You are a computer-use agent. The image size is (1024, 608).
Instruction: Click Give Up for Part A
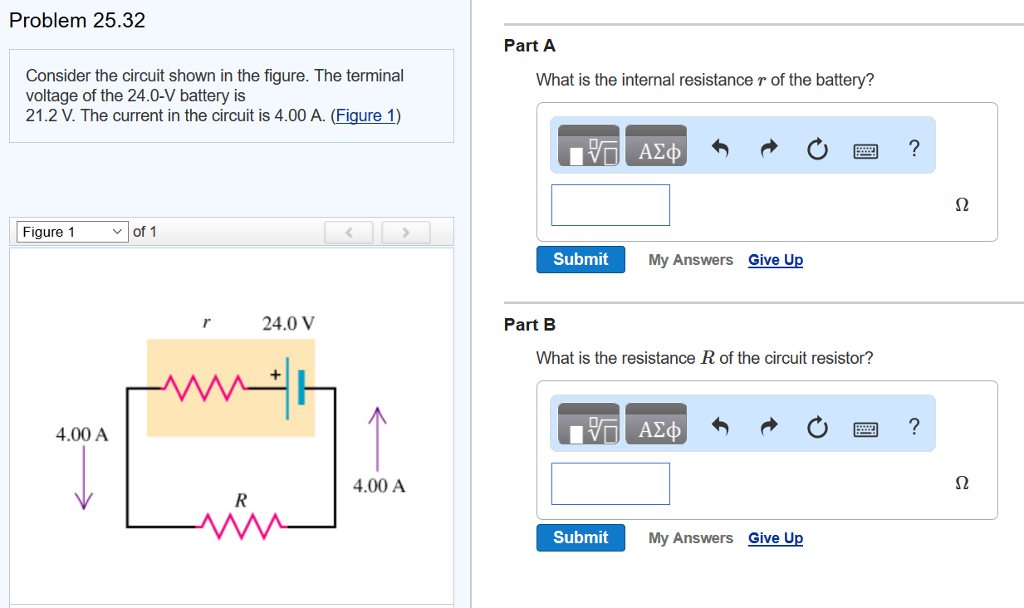775,259
